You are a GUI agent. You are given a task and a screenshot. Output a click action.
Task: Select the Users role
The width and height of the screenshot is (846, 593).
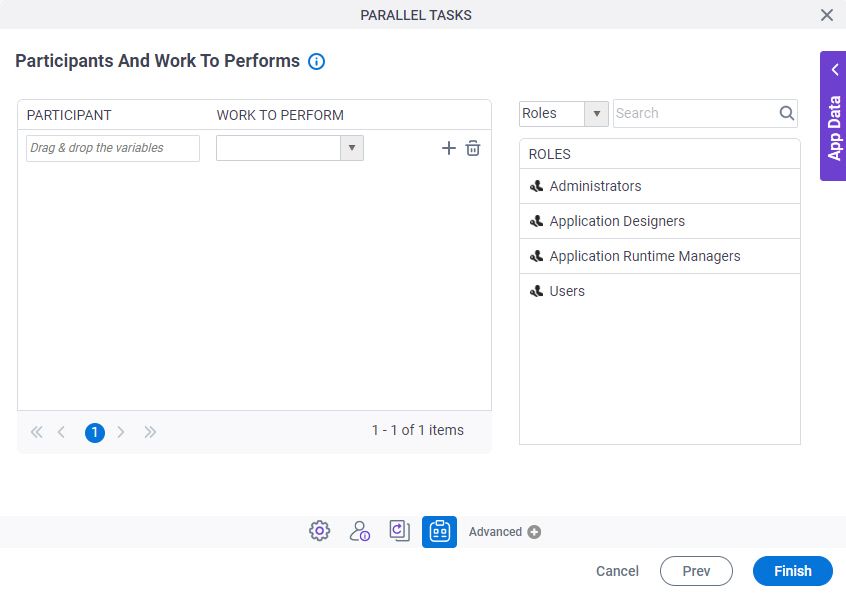(x=659, y=291)
